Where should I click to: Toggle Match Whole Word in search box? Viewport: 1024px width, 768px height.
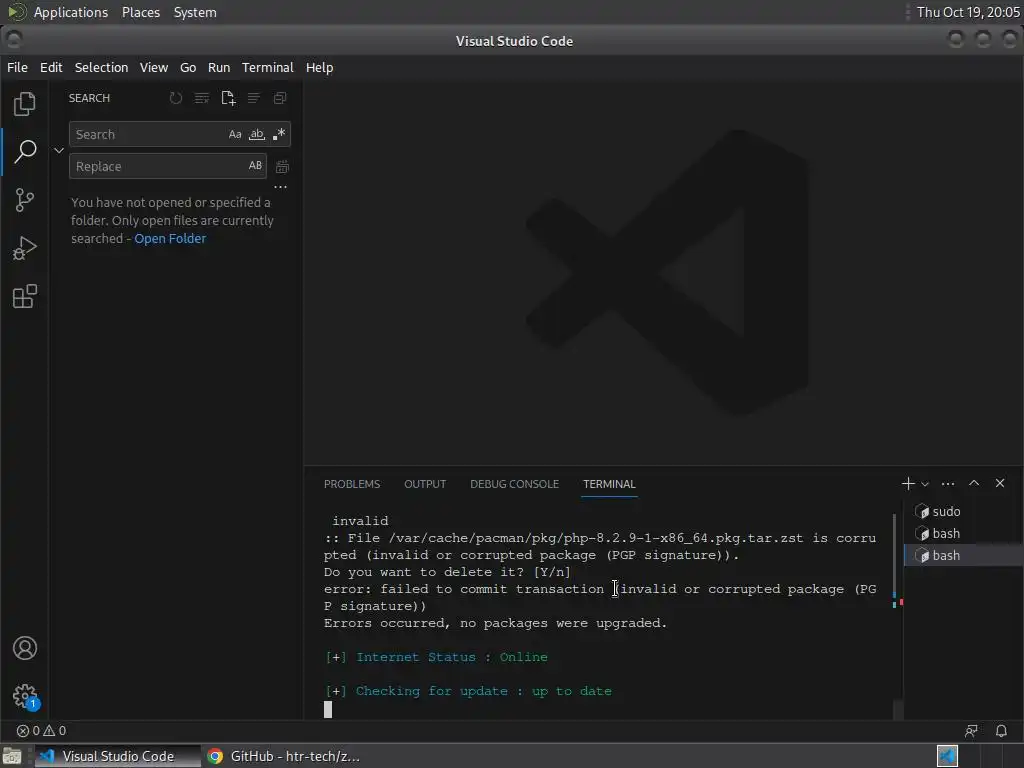point(257,135)
